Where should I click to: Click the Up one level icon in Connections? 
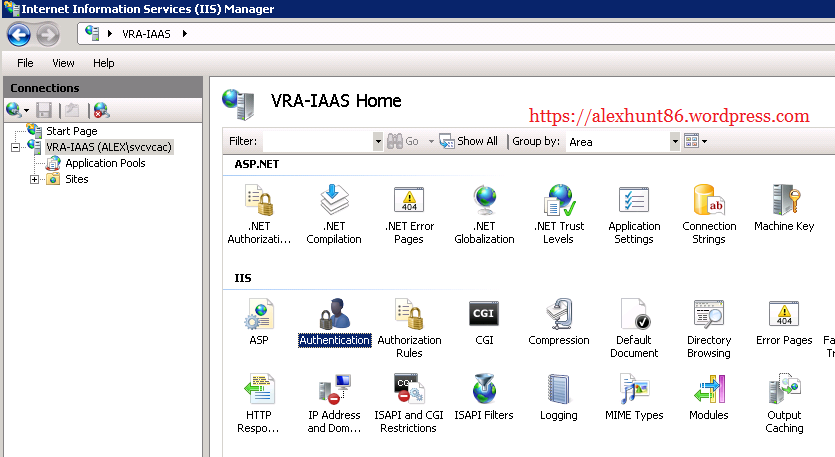[72, 110]
